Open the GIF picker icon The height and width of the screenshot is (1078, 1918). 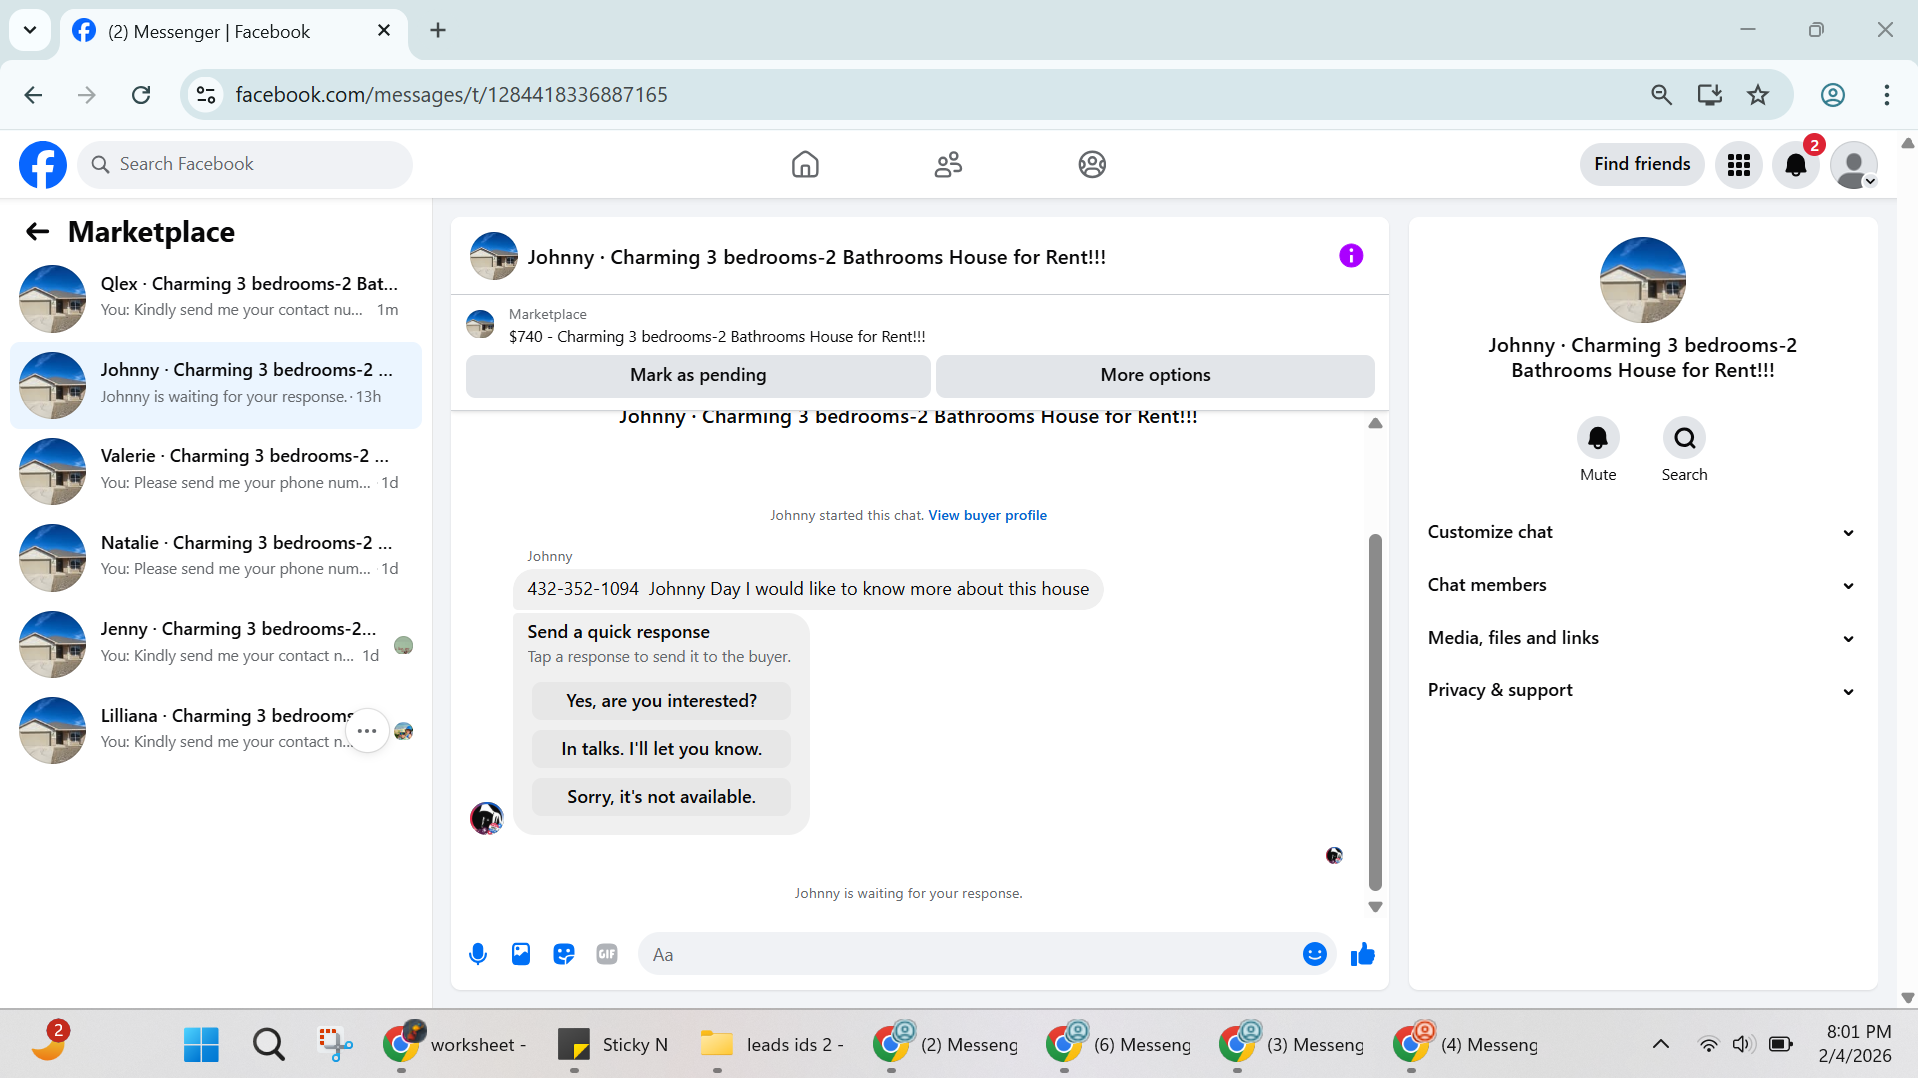tap(607, 954)
